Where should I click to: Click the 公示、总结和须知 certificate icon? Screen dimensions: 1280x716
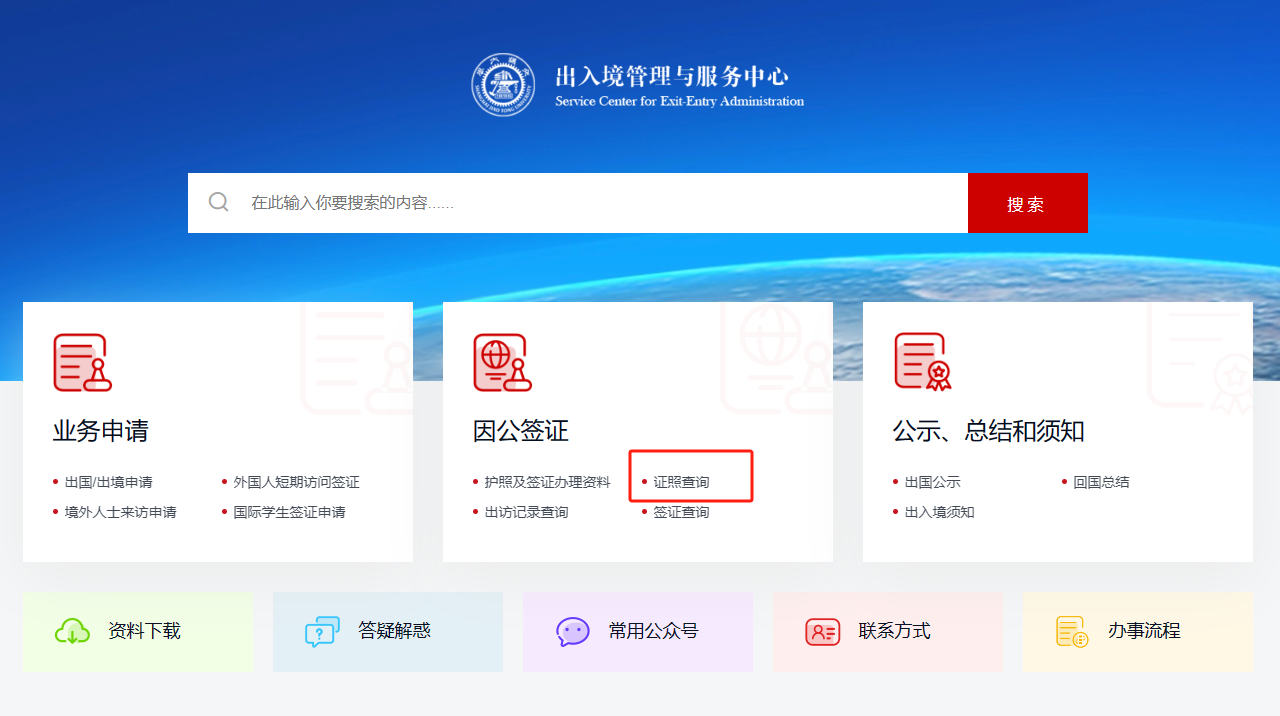tap(922, 362)
